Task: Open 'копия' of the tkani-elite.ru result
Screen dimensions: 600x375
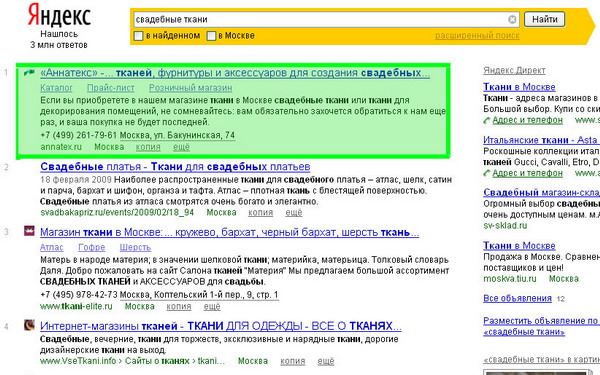Action: (x=179, y=307)
